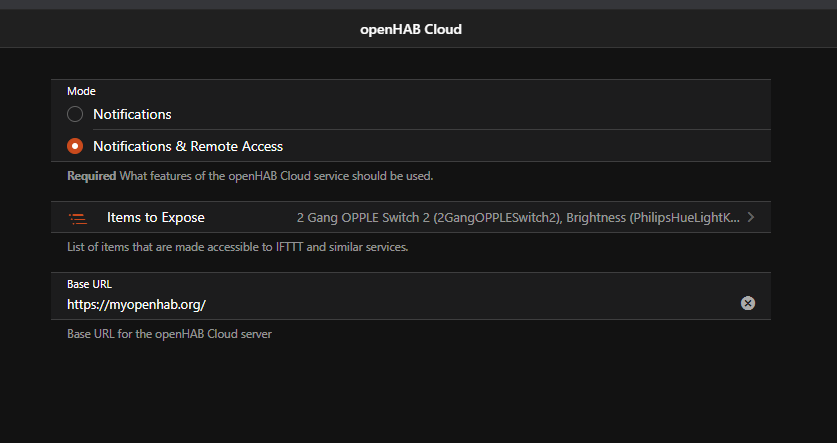Click the word Required in bold
The image size is (837, 443).
[92, 176]
